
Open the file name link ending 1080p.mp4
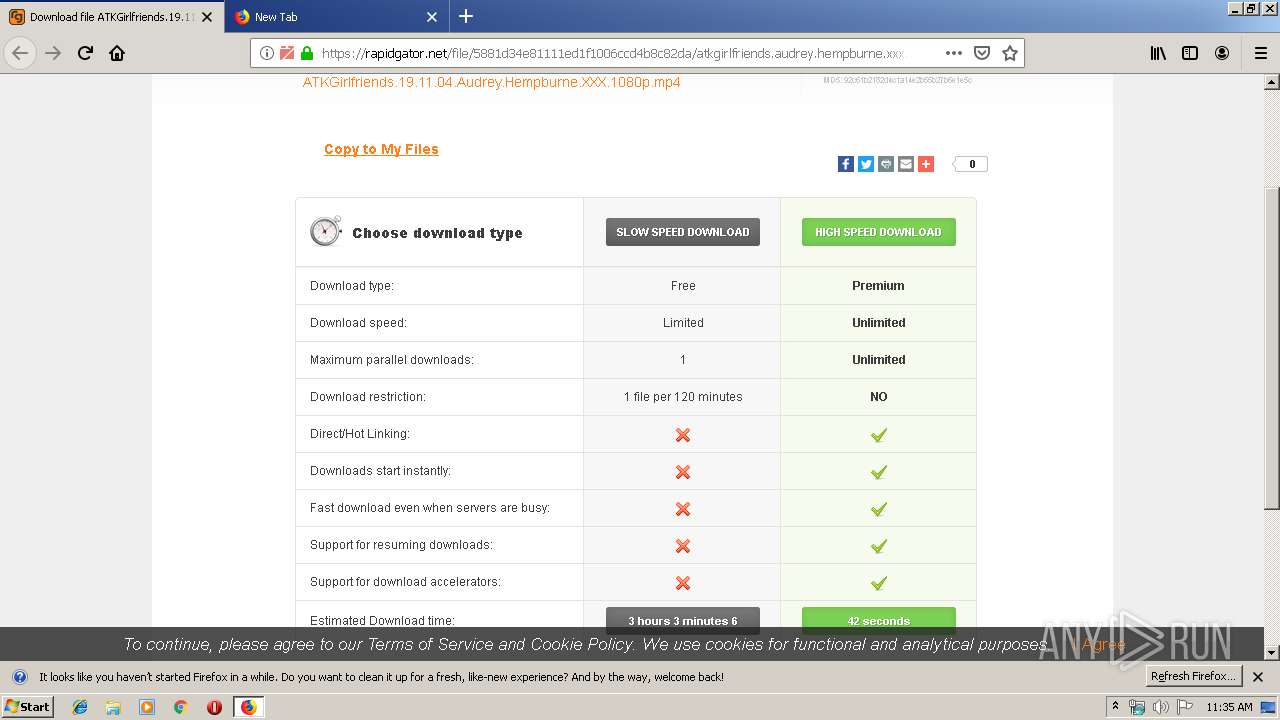(491, 82)
